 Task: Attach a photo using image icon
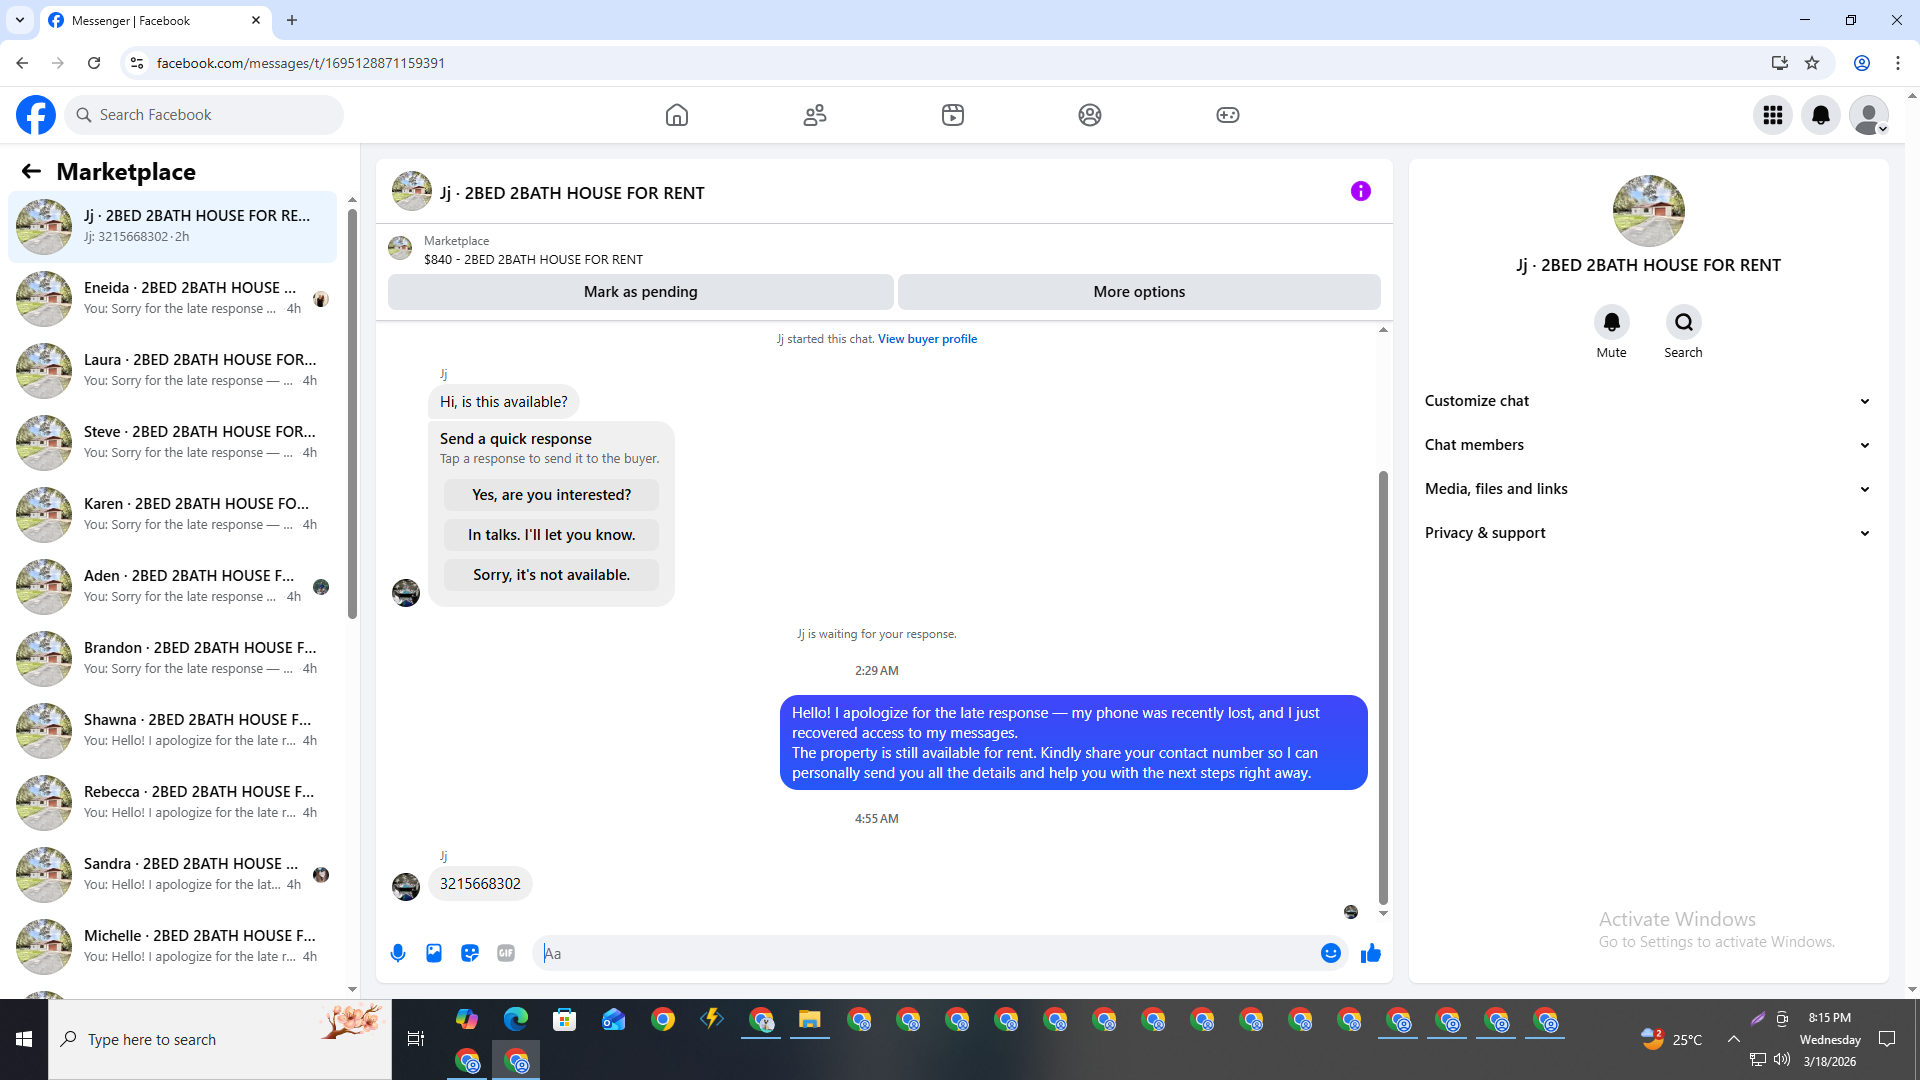pos(434,953)
